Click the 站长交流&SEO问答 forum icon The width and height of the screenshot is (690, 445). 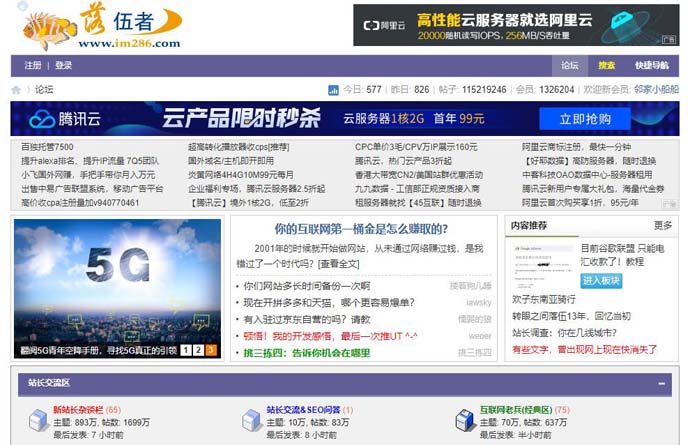252,420
